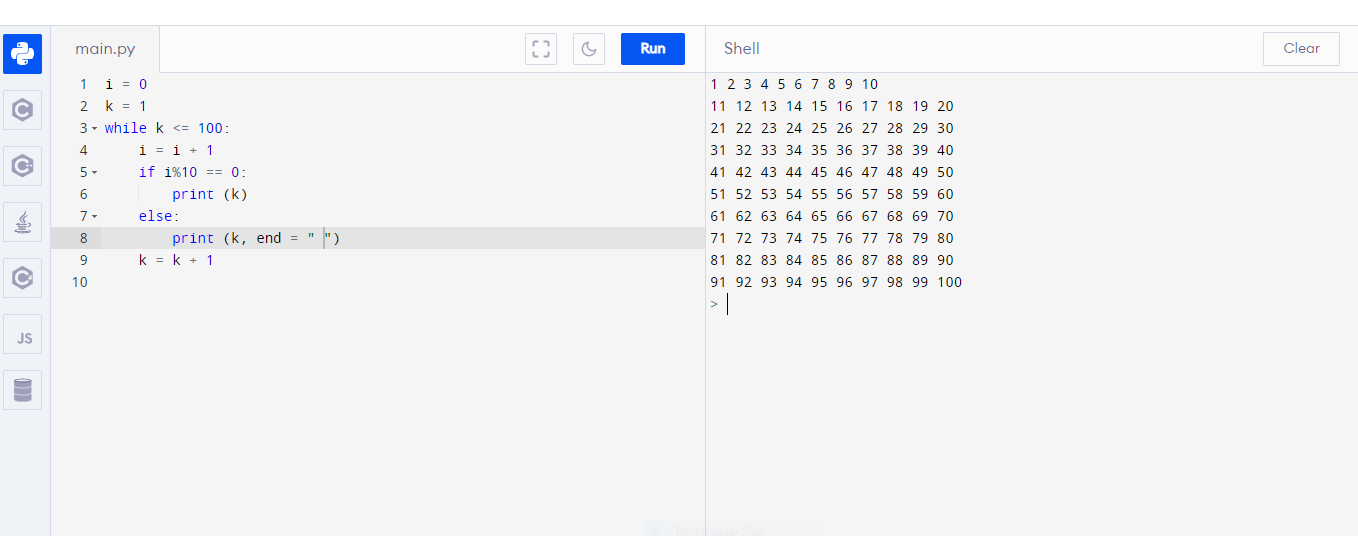The width and height of the screenshot is (1358, 536).
Task: Collapse the if block at line 5
Action: [95, 173]
